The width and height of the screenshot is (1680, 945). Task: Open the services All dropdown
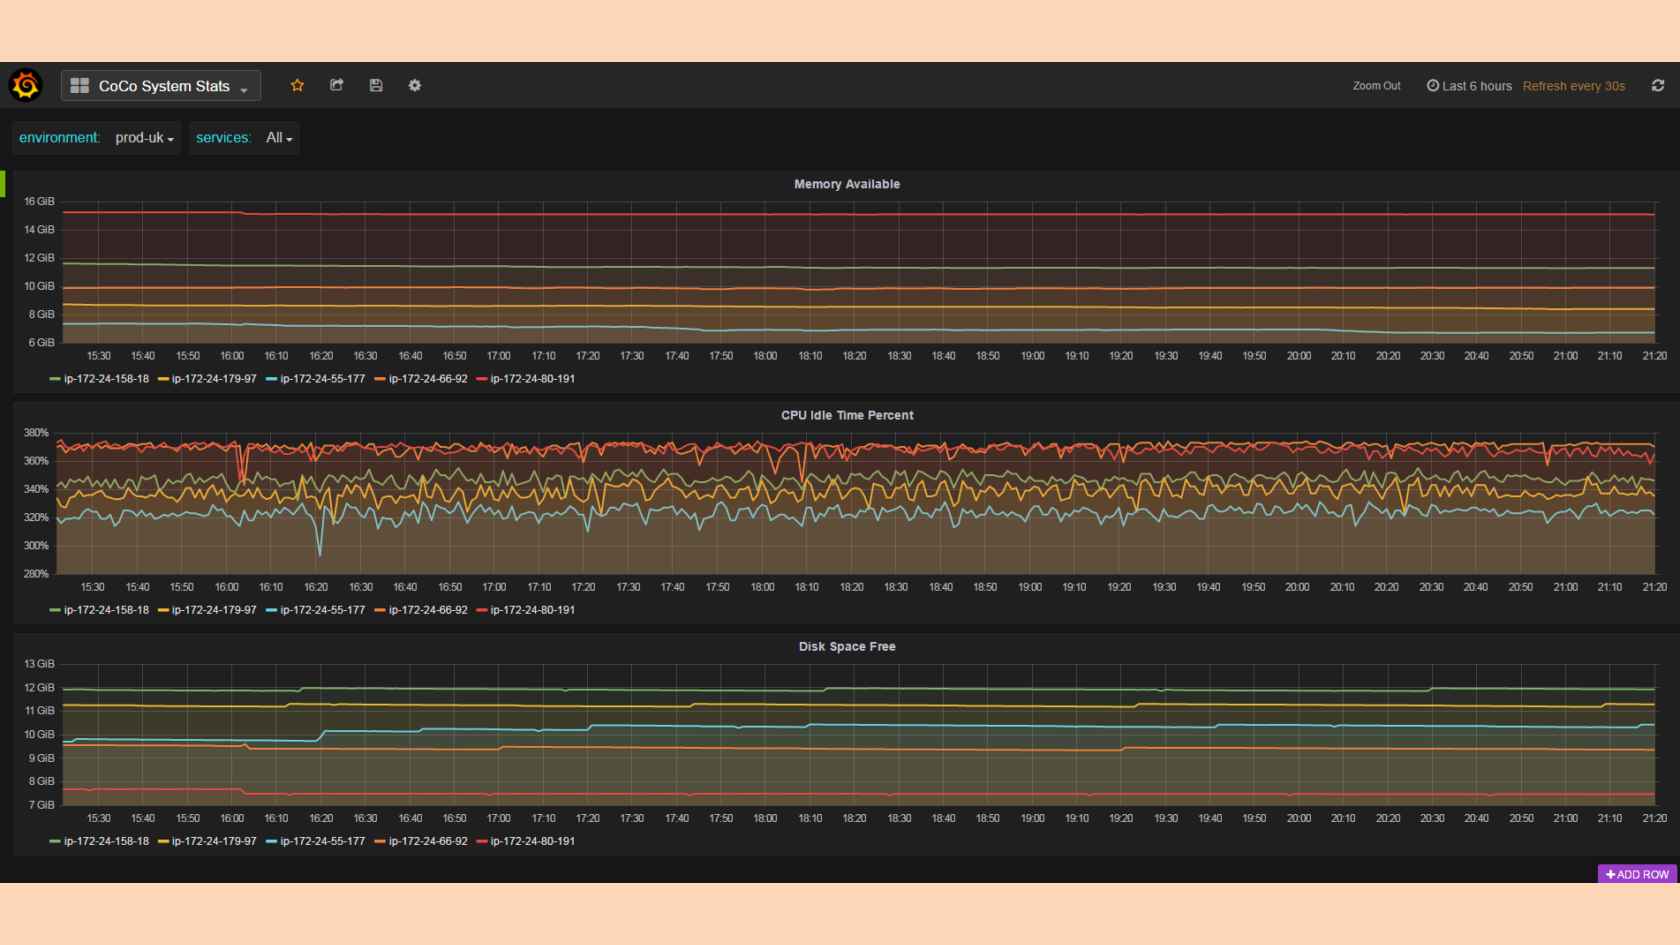pos(279,138)
